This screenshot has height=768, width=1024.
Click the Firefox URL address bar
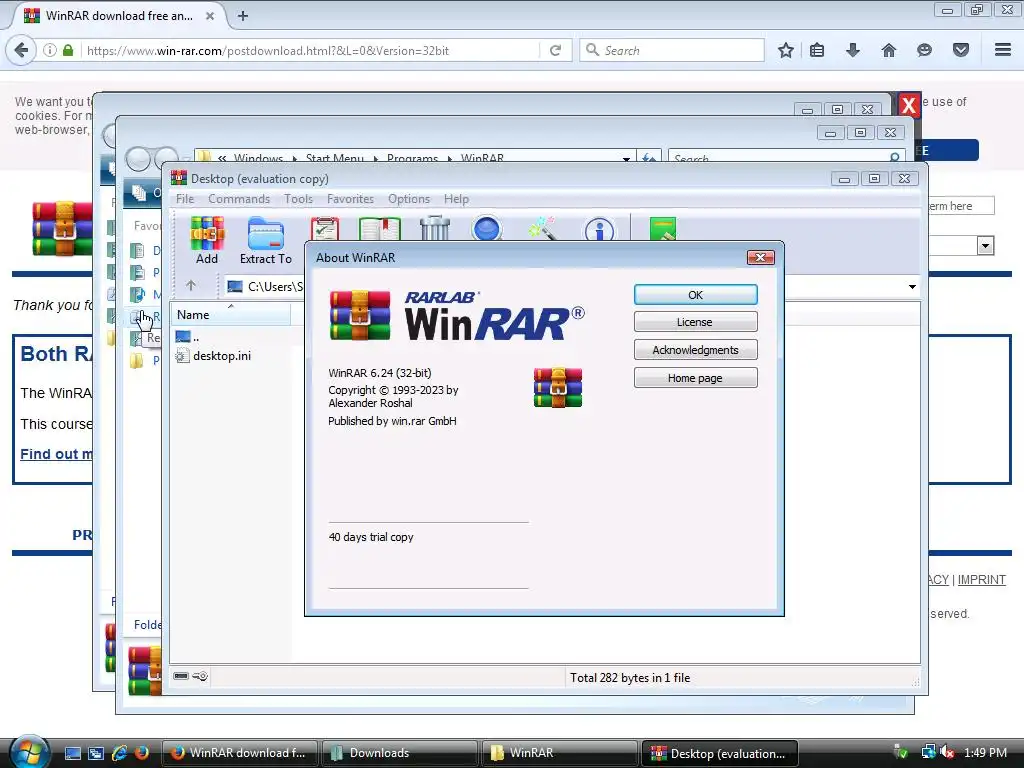pos(310,50)
